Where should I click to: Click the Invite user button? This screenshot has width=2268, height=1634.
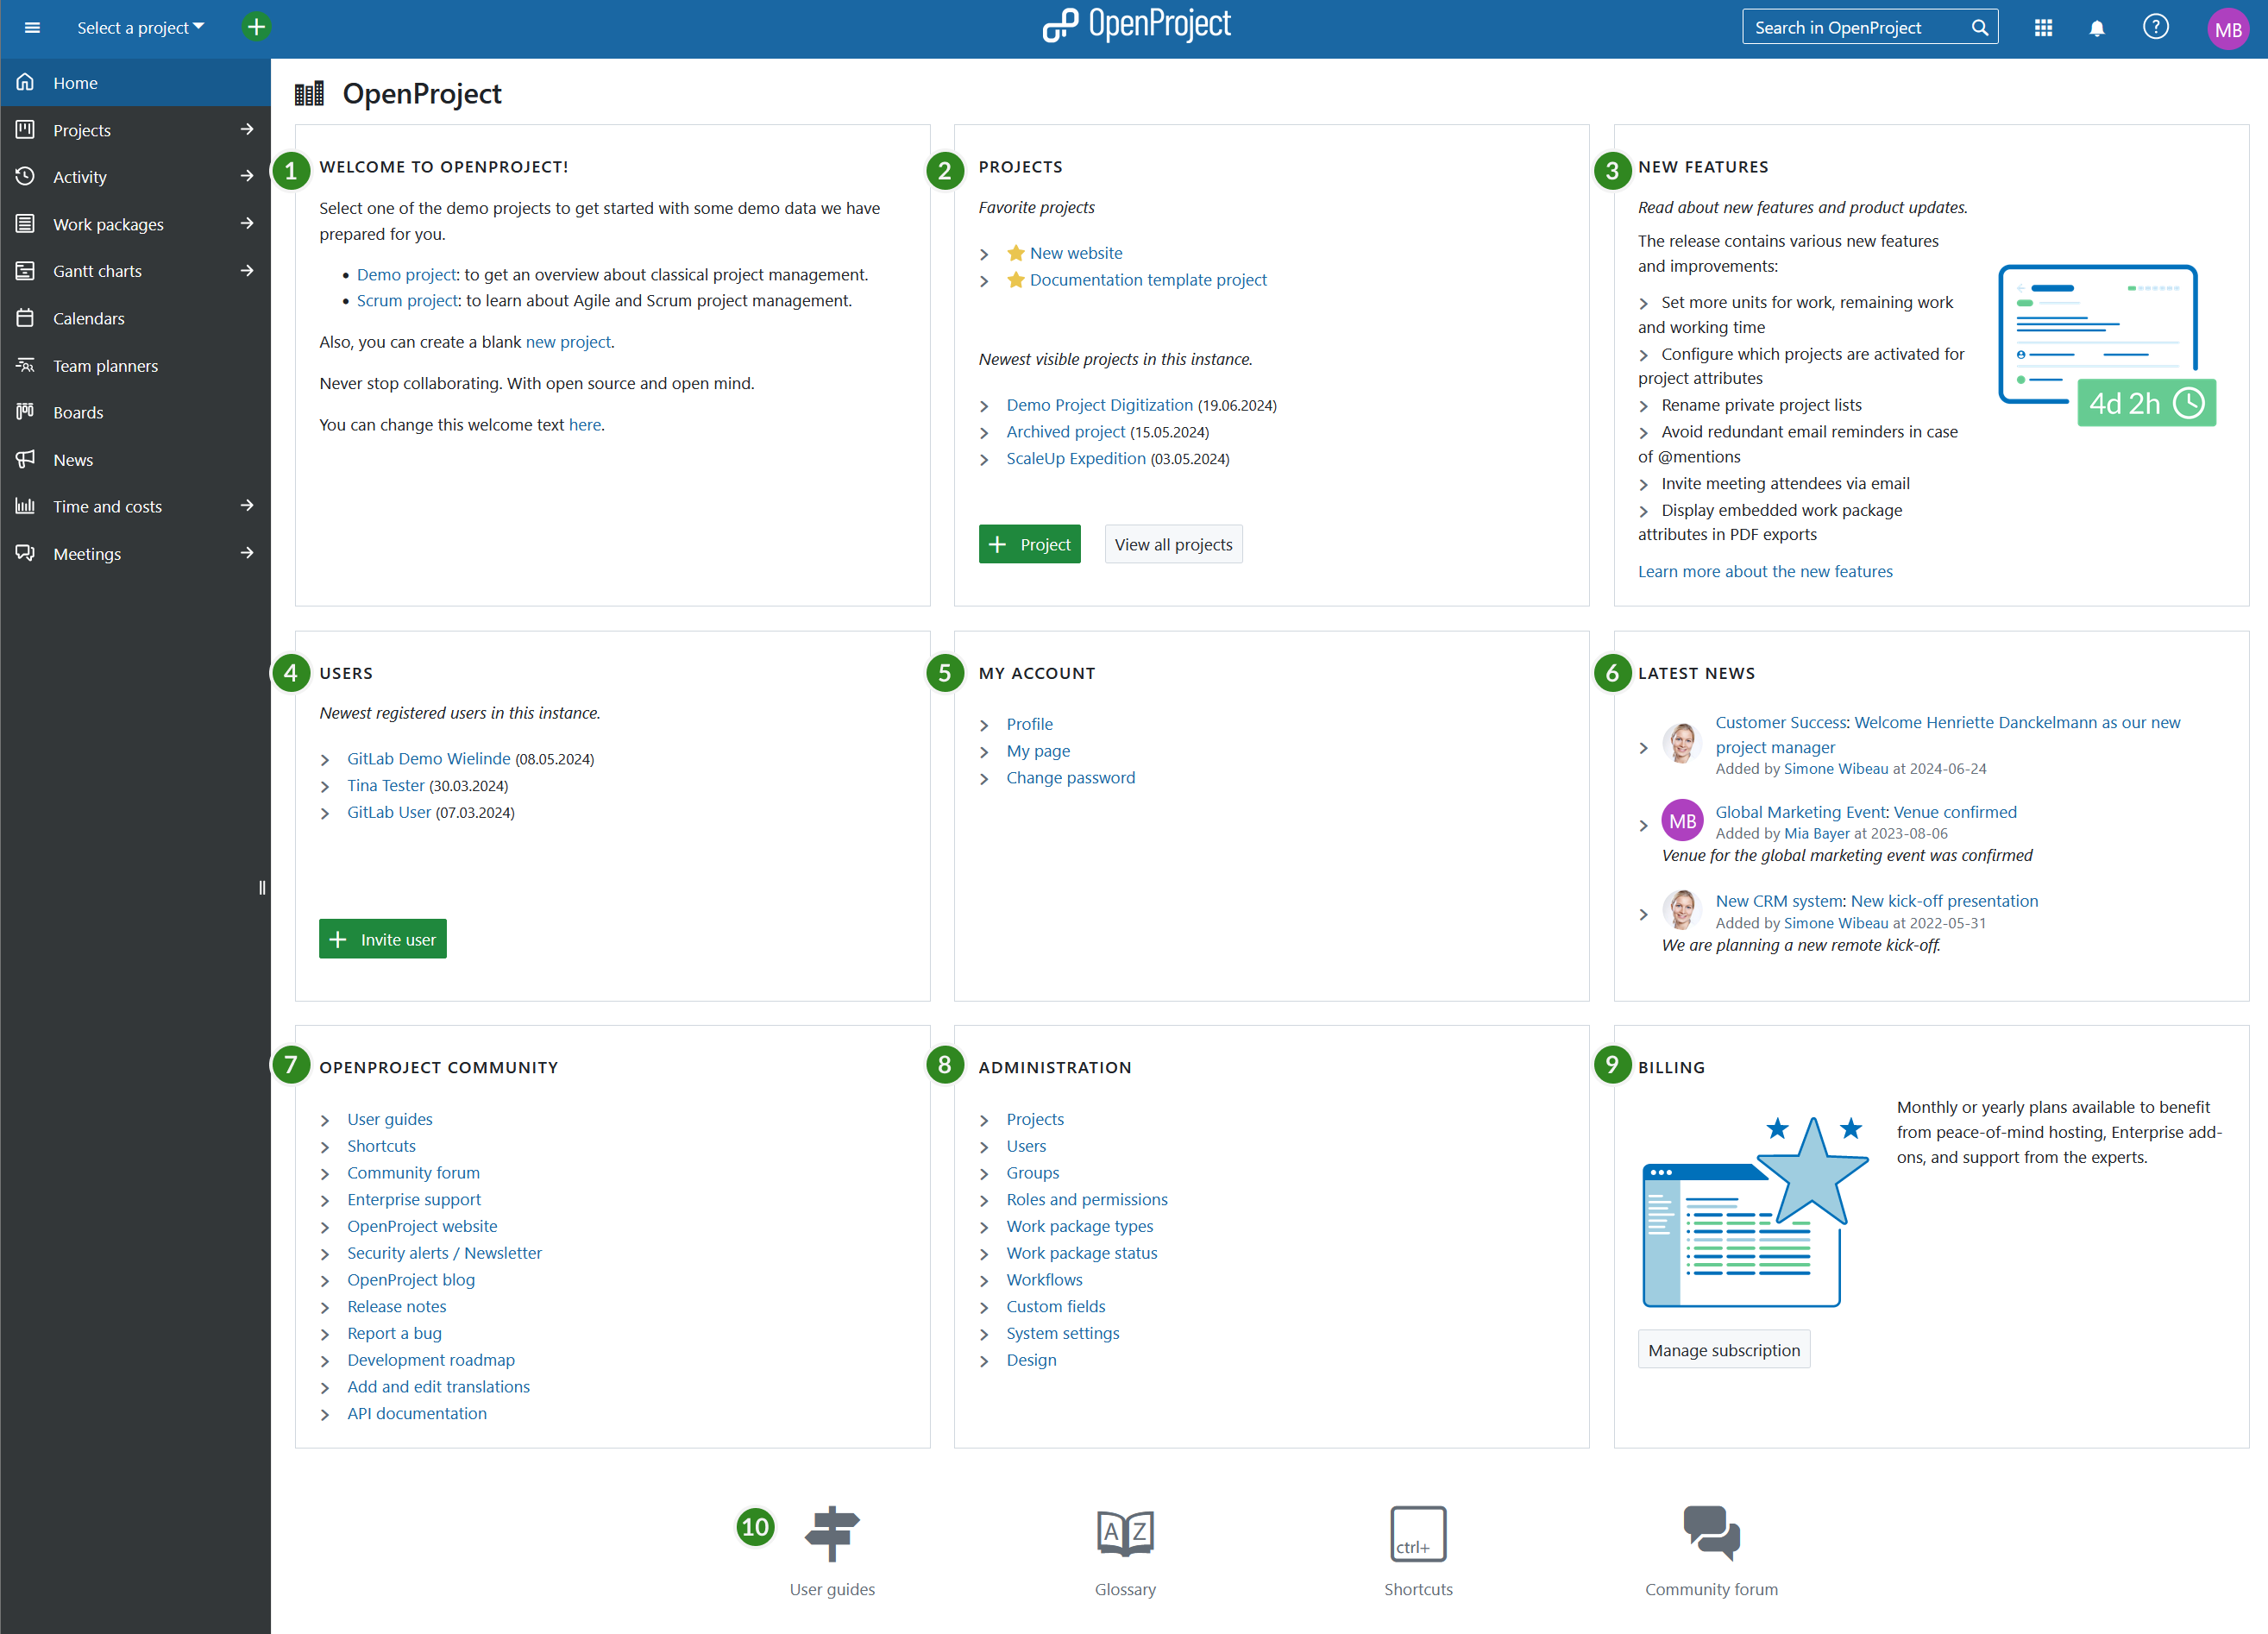click(382, 939)
